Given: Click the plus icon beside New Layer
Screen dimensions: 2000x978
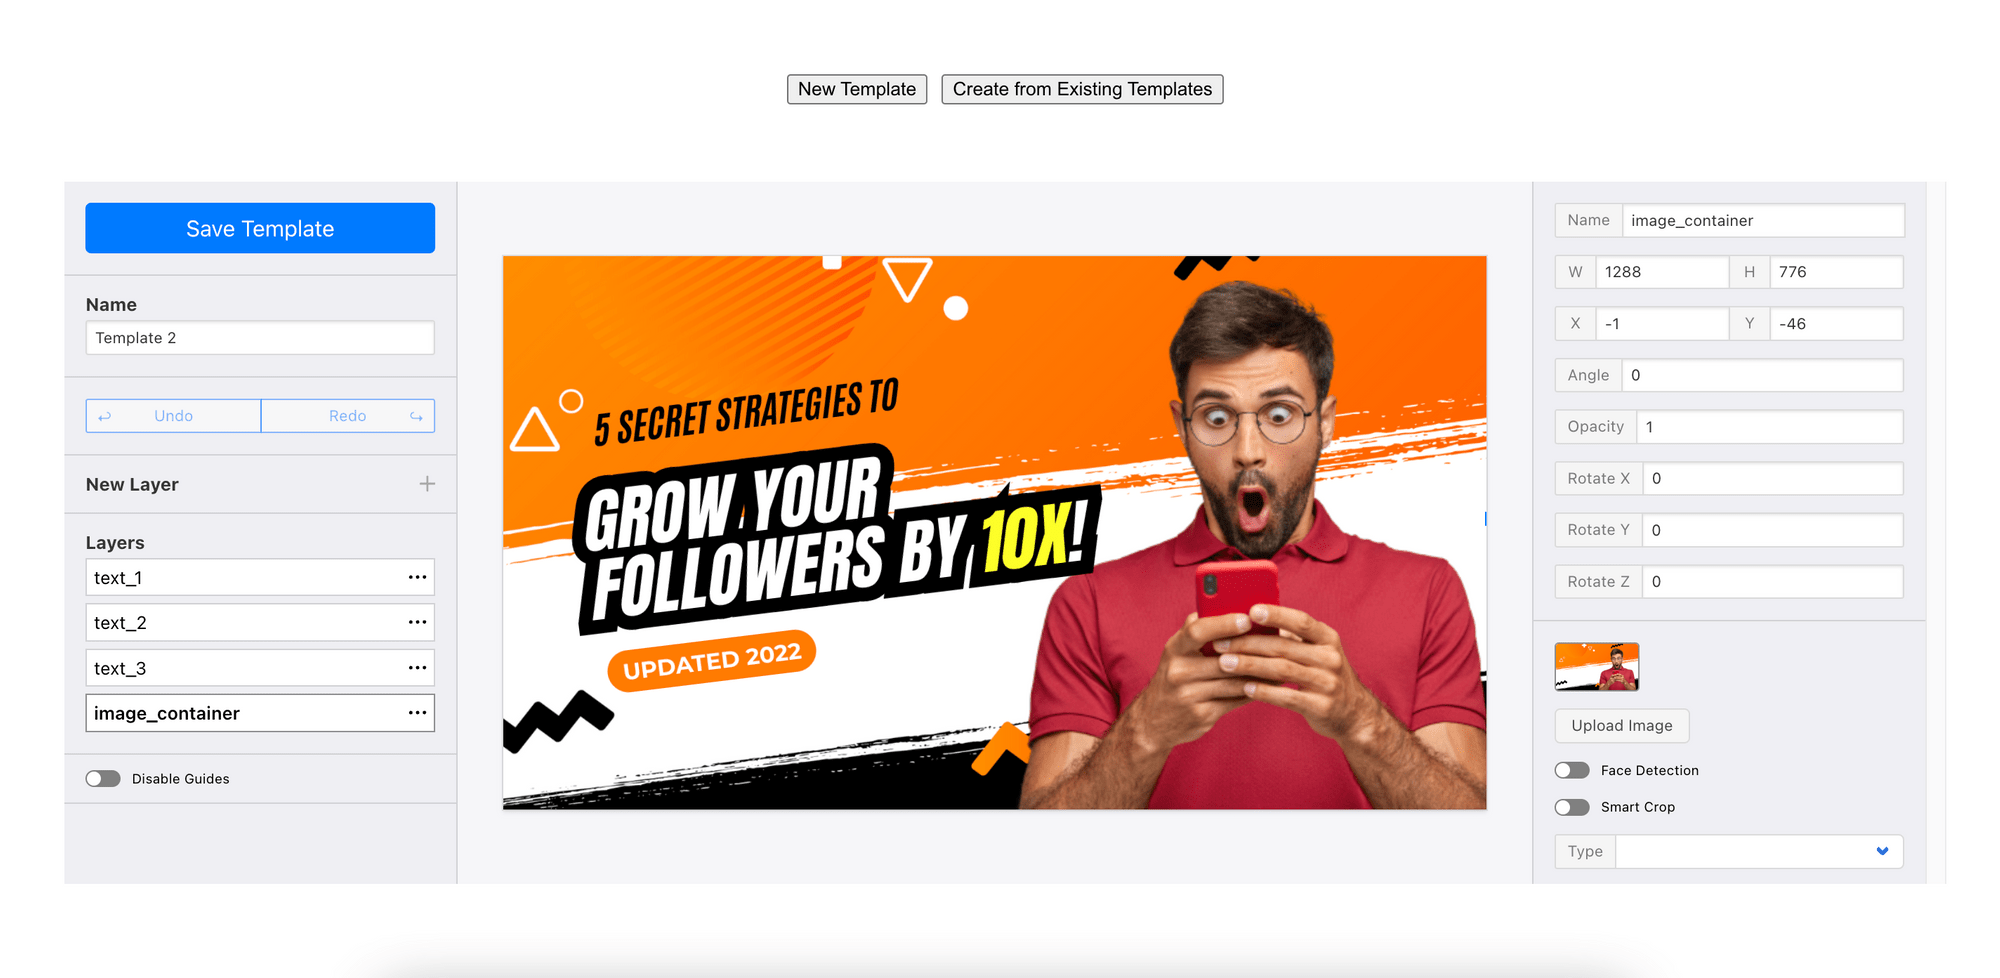Looking at the screenshot, I should (427, 484).
